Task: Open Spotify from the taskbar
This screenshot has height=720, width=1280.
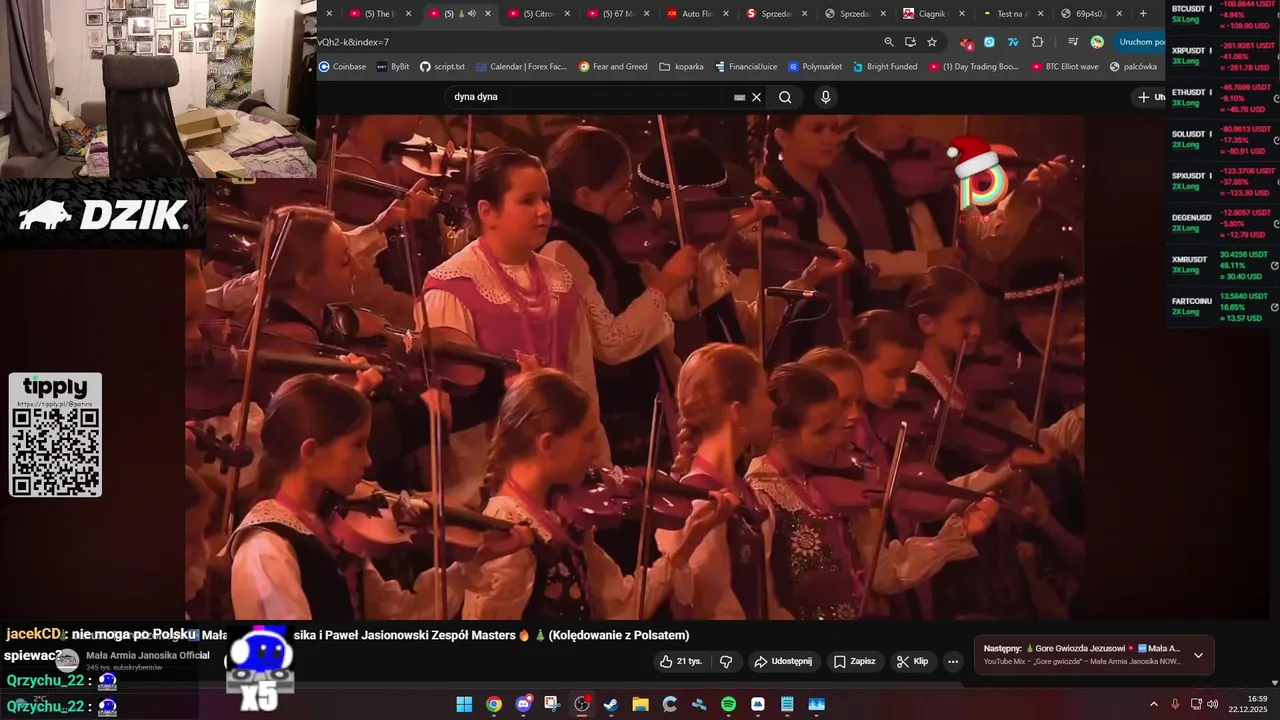Action: click(729, 704)
